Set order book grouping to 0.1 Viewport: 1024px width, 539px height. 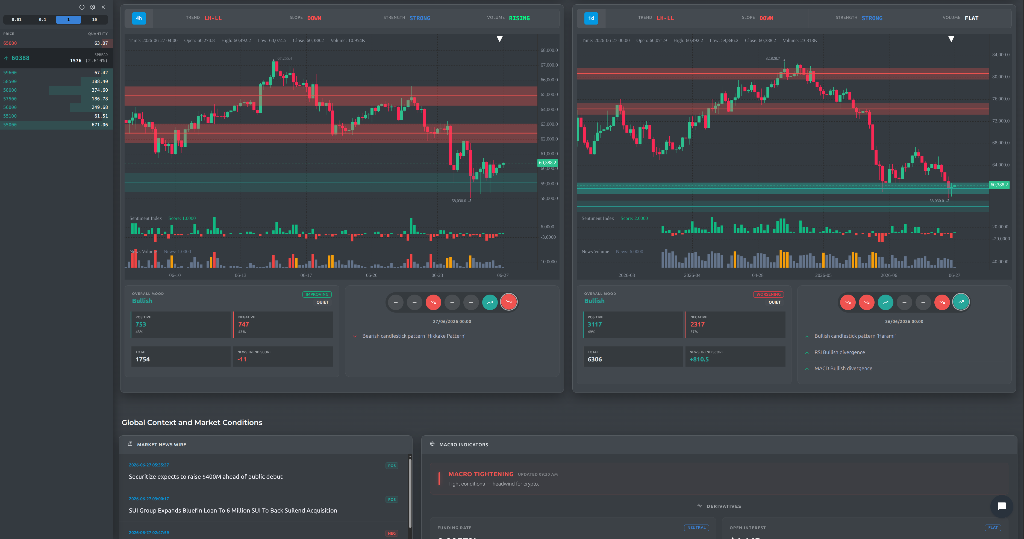pyautogui.click(x=42, y=20)
